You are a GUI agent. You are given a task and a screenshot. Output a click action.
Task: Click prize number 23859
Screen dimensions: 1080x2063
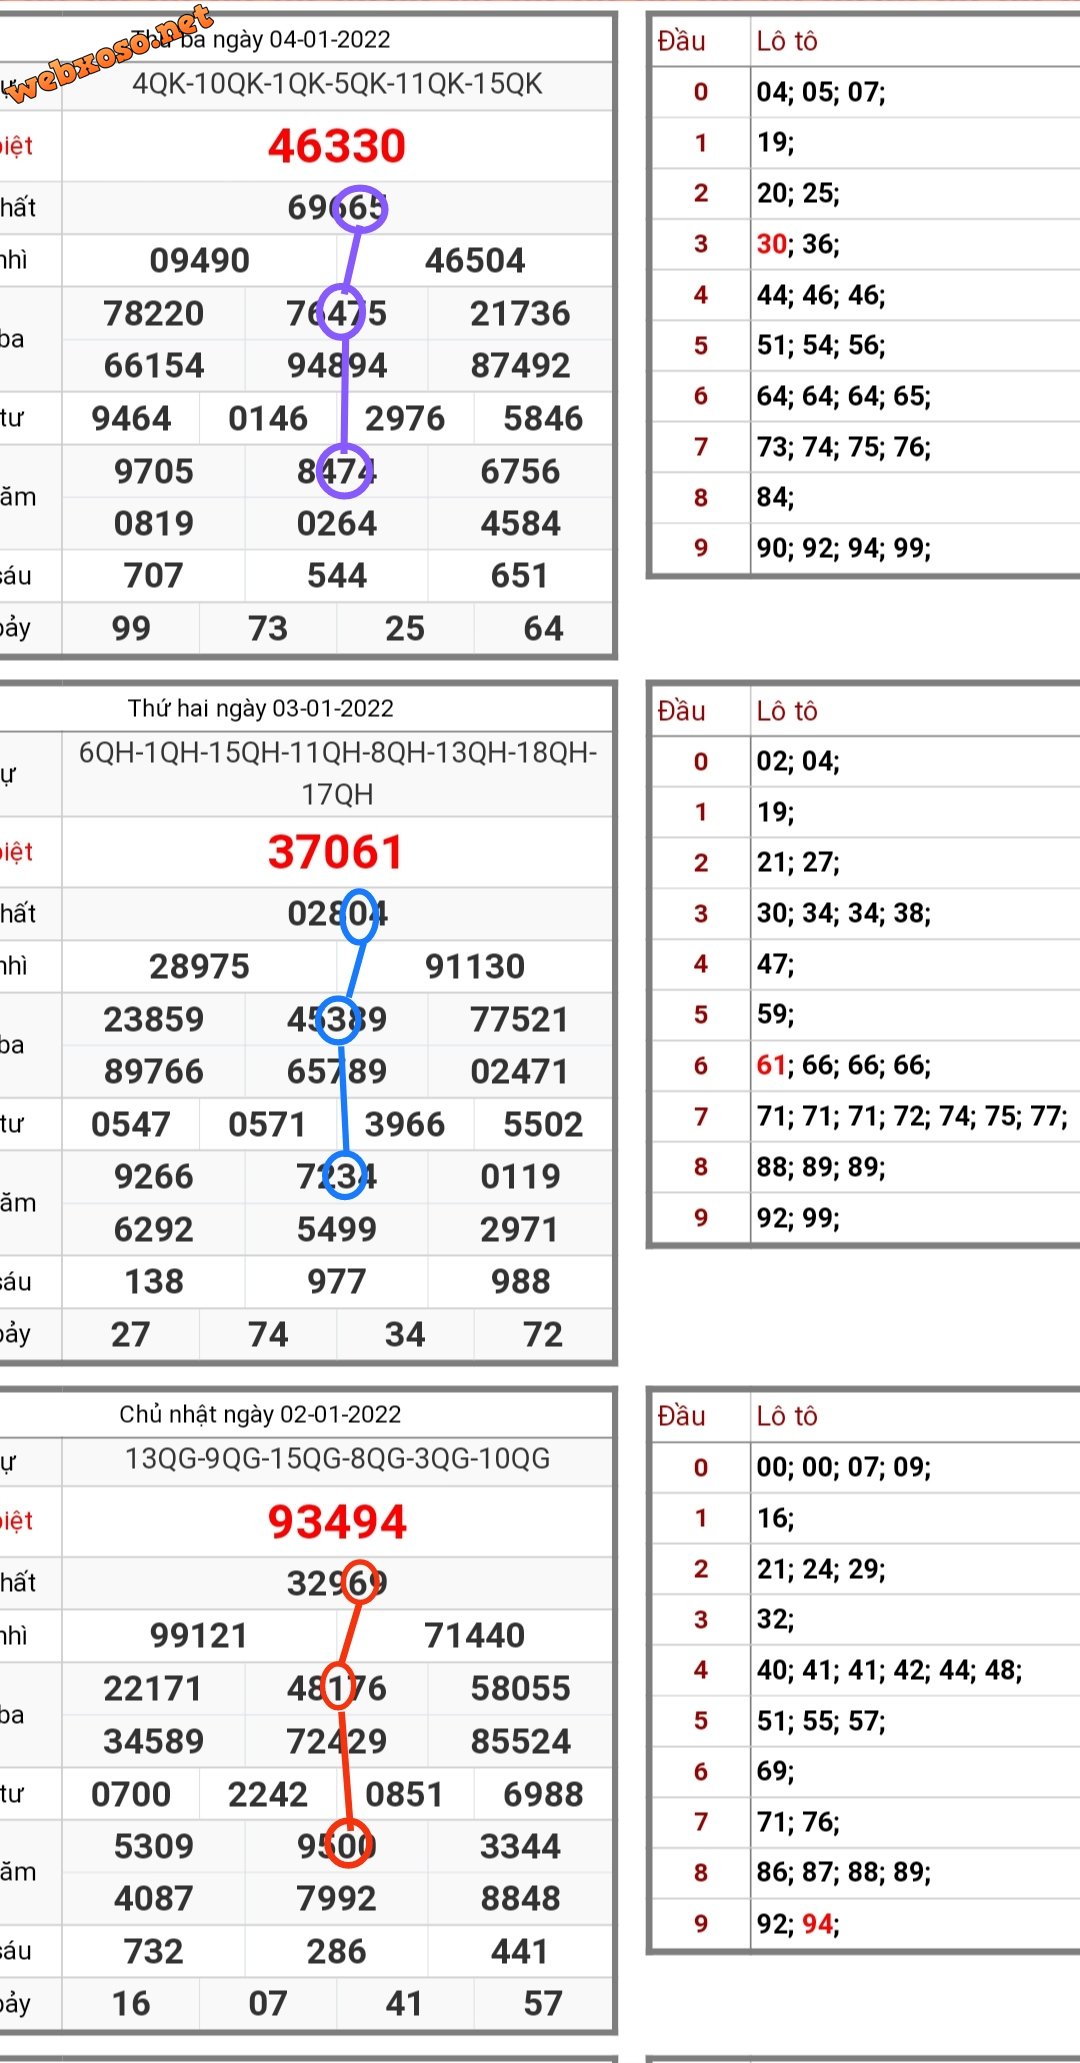(154, 1020)
